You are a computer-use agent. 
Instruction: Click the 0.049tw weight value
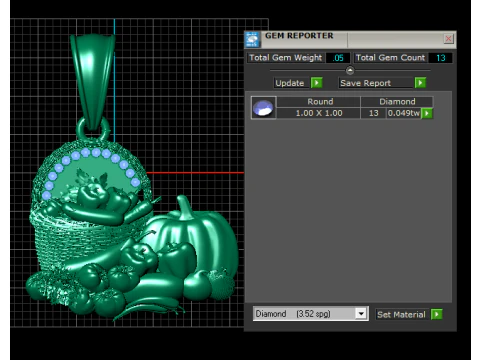[x=404, y=113]
